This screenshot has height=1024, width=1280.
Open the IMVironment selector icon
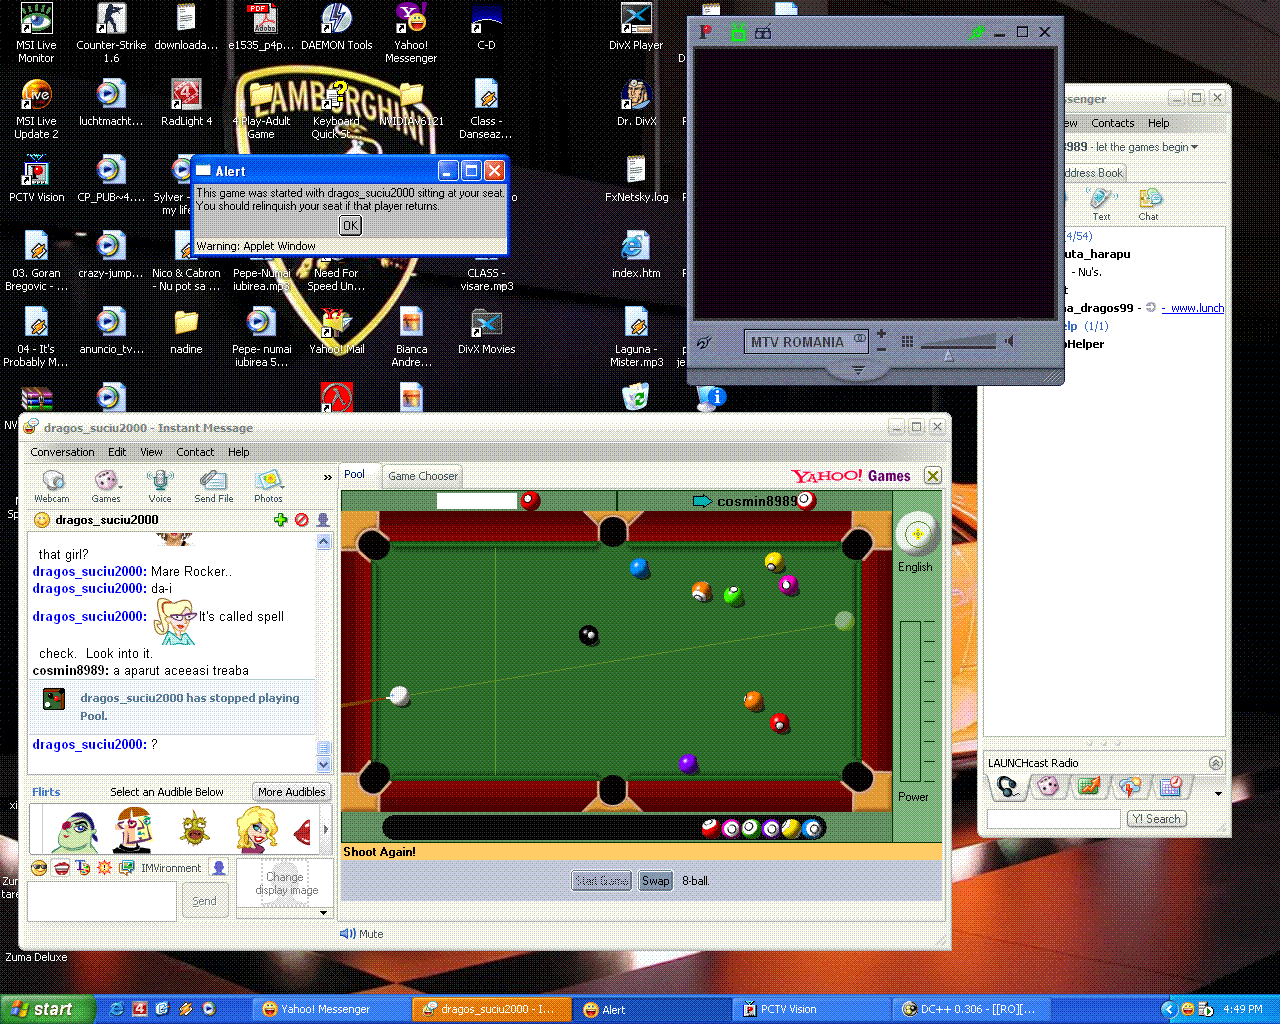pyautogui.click(x=127, y=868)
